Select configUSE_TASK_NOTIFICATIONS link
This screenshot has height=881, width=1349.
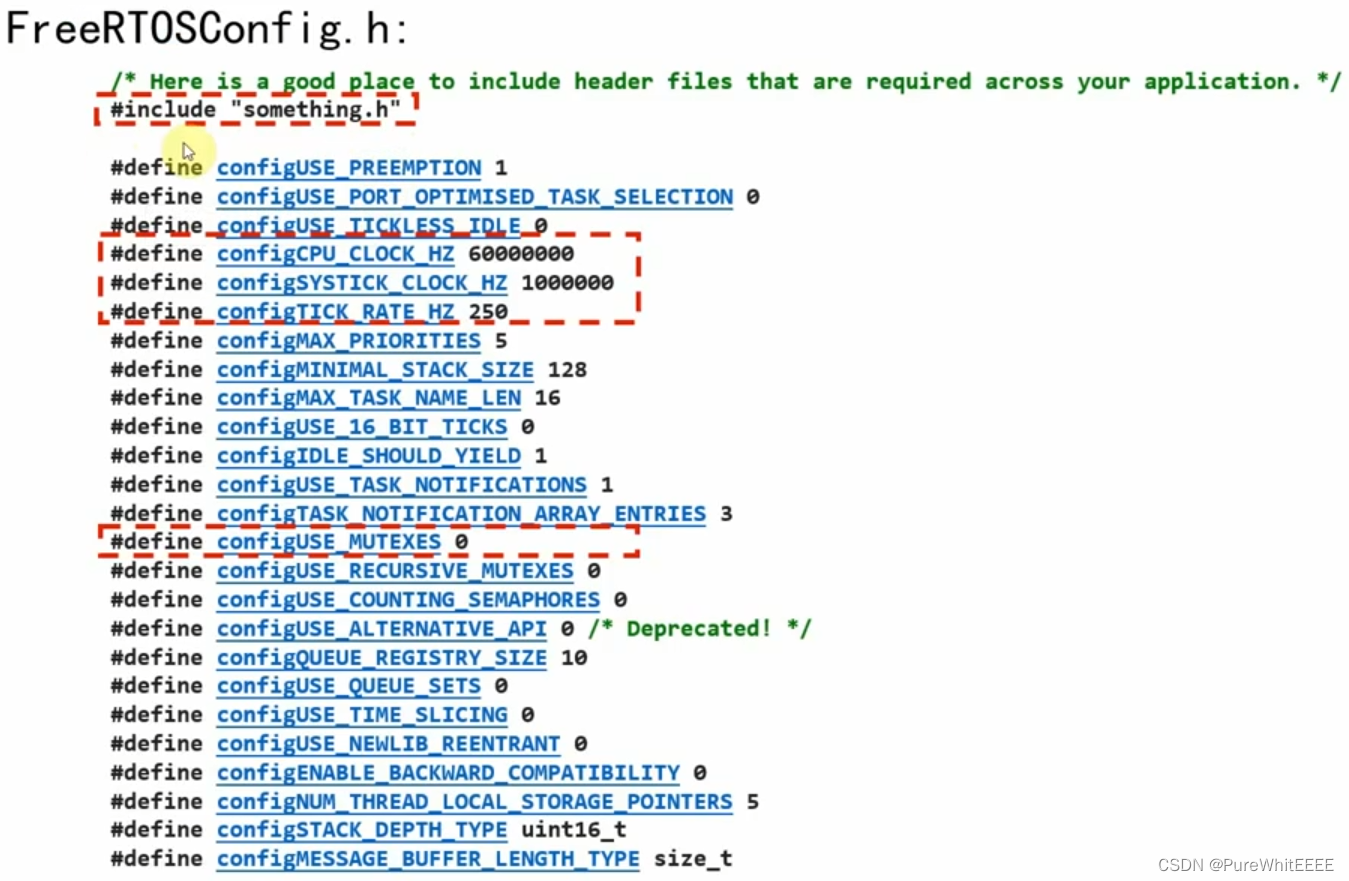click(402, 485)
